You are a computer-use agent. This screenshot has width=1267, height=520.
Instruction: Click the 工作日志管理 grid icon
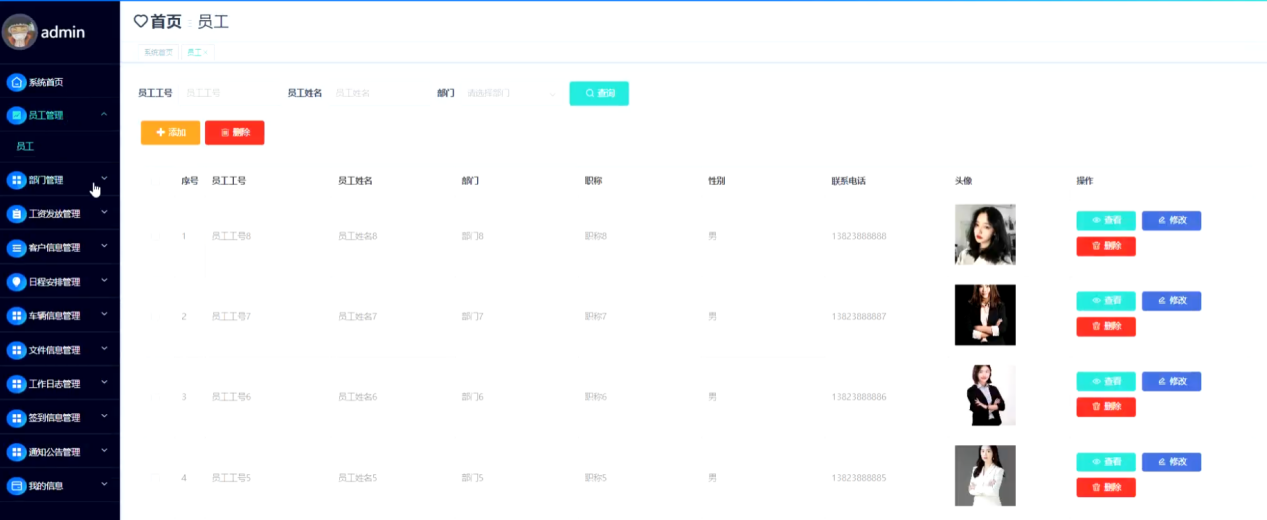coord(16,384)
